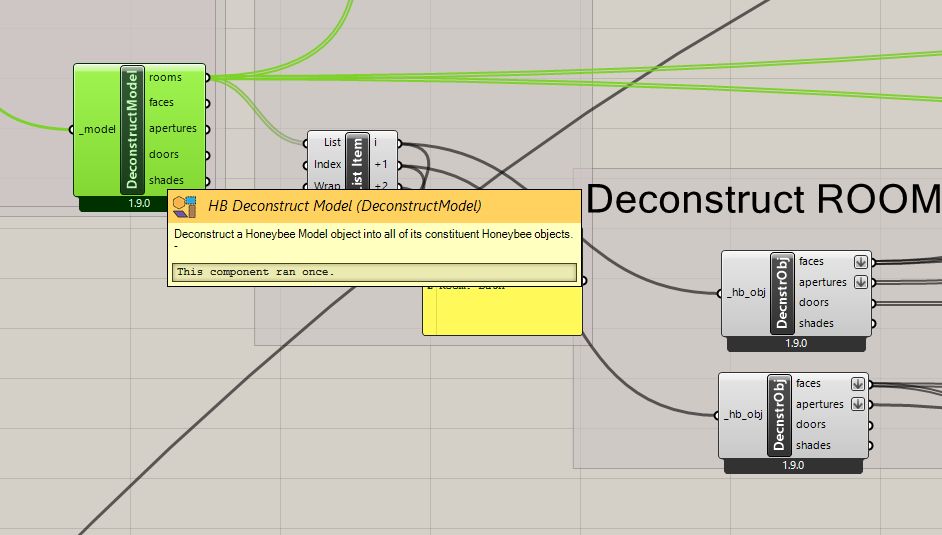Click the Index input of List Item
The height and width of the screenshot is (535, 942).
[x=327, y=164]
